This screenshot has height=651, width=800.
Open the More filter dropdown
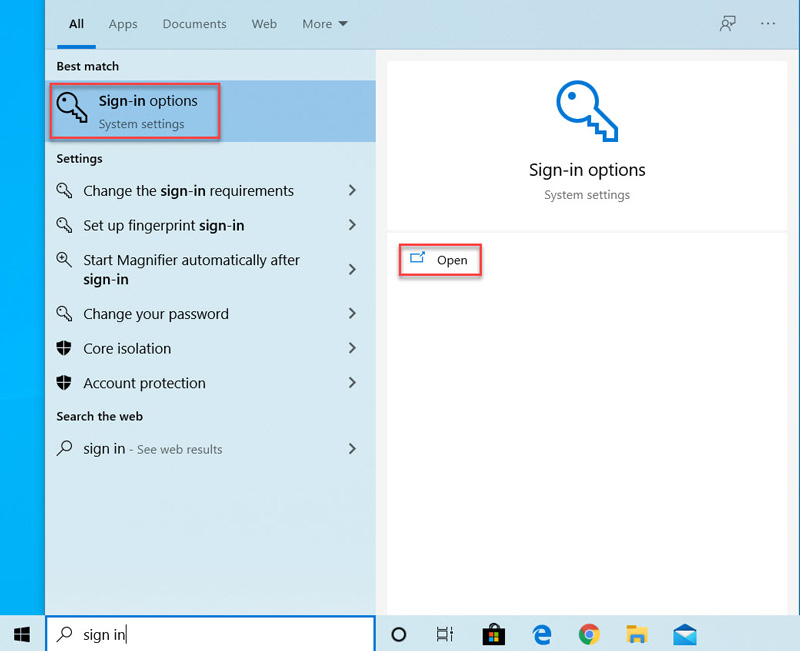(324, 23)
